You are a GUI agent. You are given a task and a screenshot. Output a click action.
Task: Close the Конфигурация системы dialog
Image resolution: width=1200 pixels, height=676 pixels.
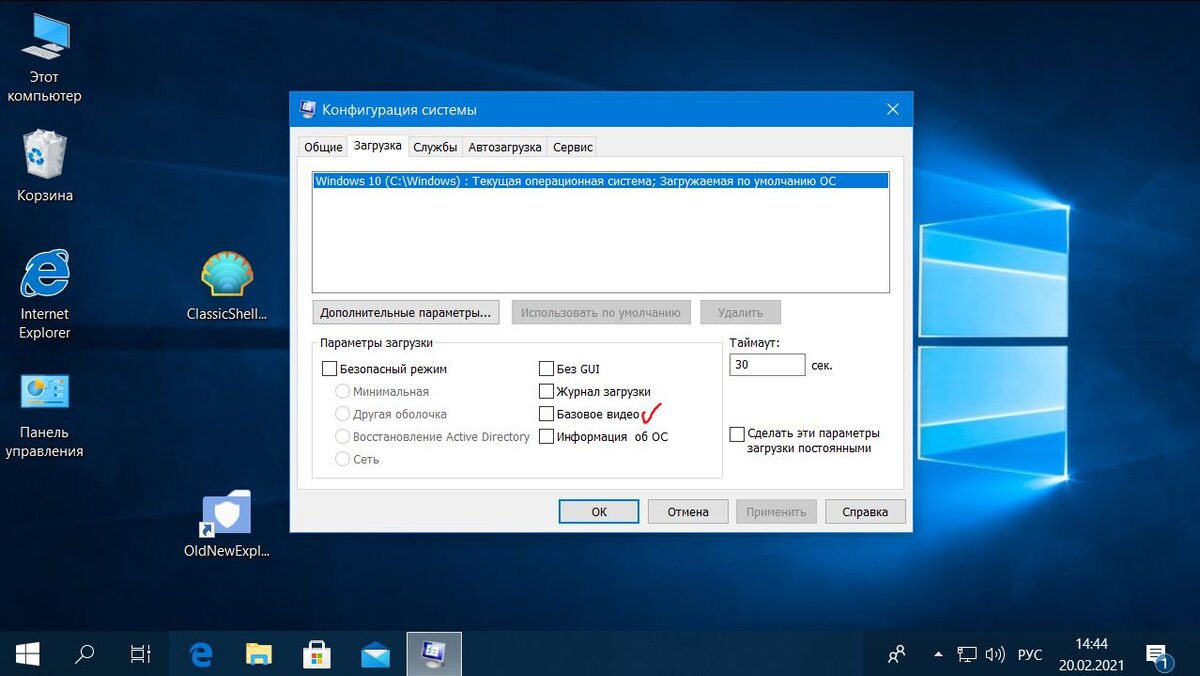point(891,109)
